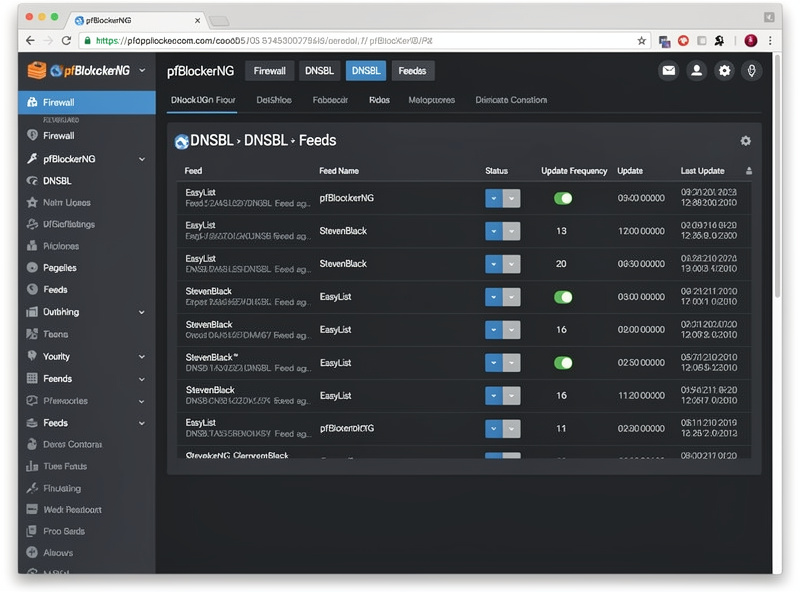Open status dropdown in row updating at 0200 00000

(x=503, y=330)
